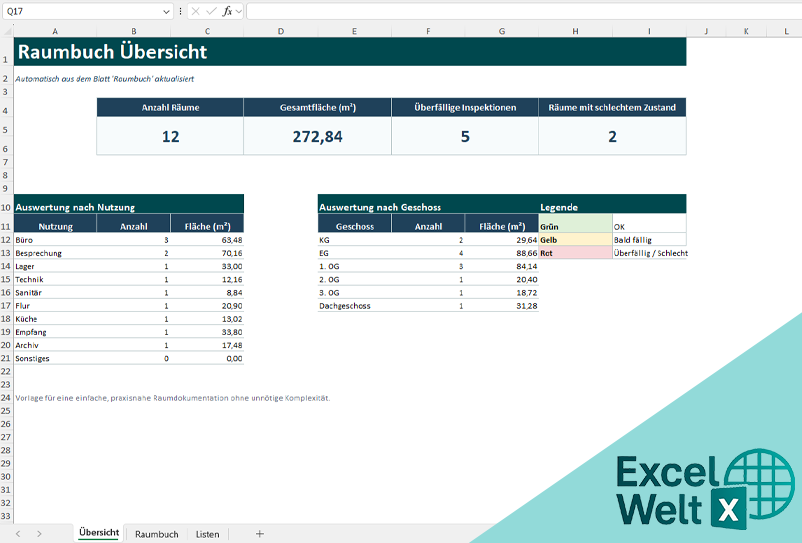Click the Enter checkmark in formula bar

coord(211,11)
